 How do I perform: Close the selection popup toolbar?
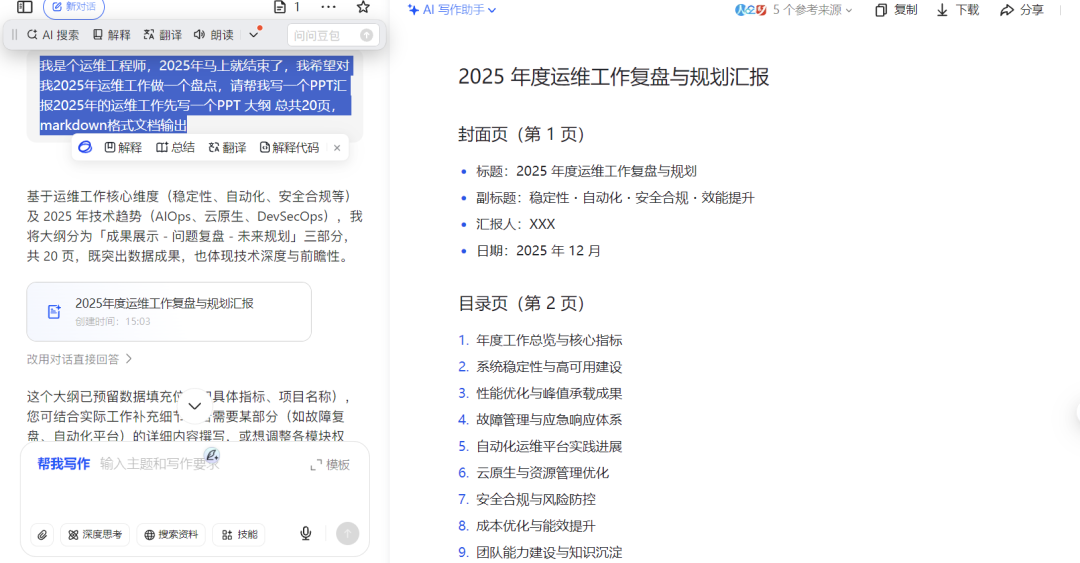click(x=337, y=147)
